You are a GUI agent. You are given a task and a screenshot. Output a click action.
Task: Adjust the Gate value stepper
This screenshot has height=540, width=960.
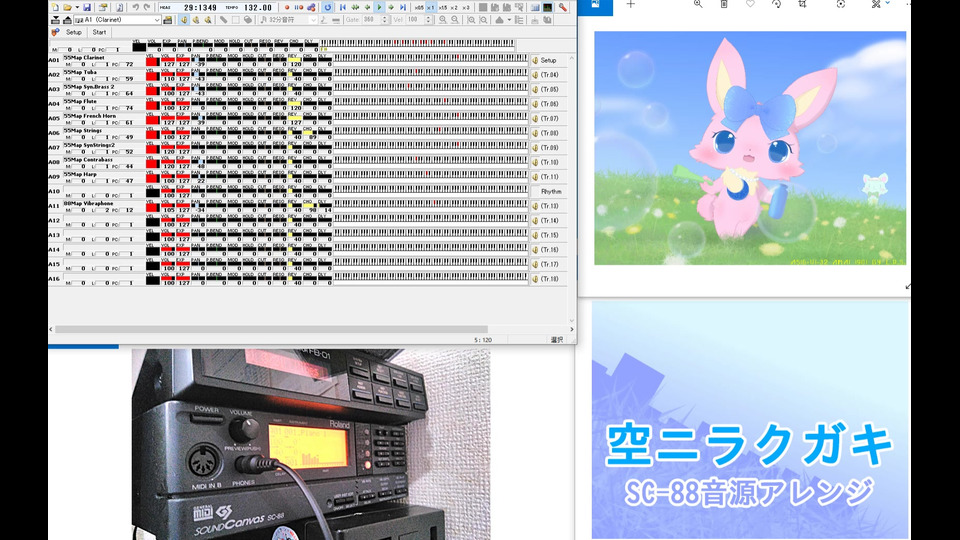[384, 20]
